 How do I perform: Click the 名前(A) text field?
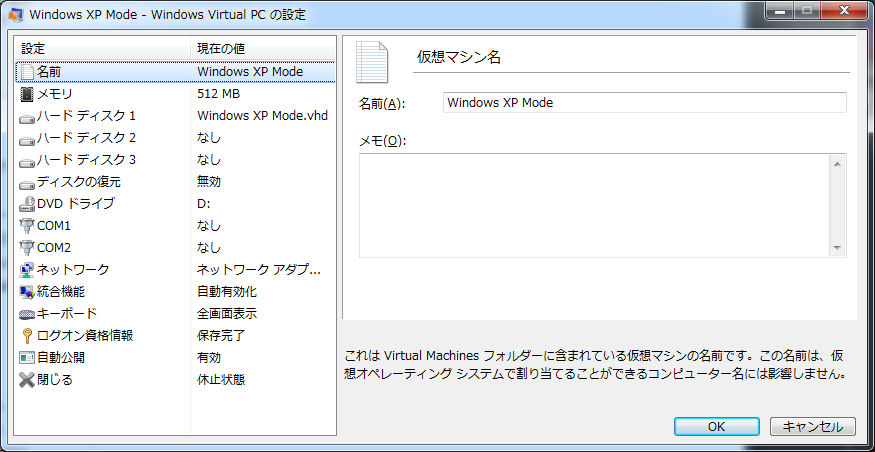click(x=645, y=103)
